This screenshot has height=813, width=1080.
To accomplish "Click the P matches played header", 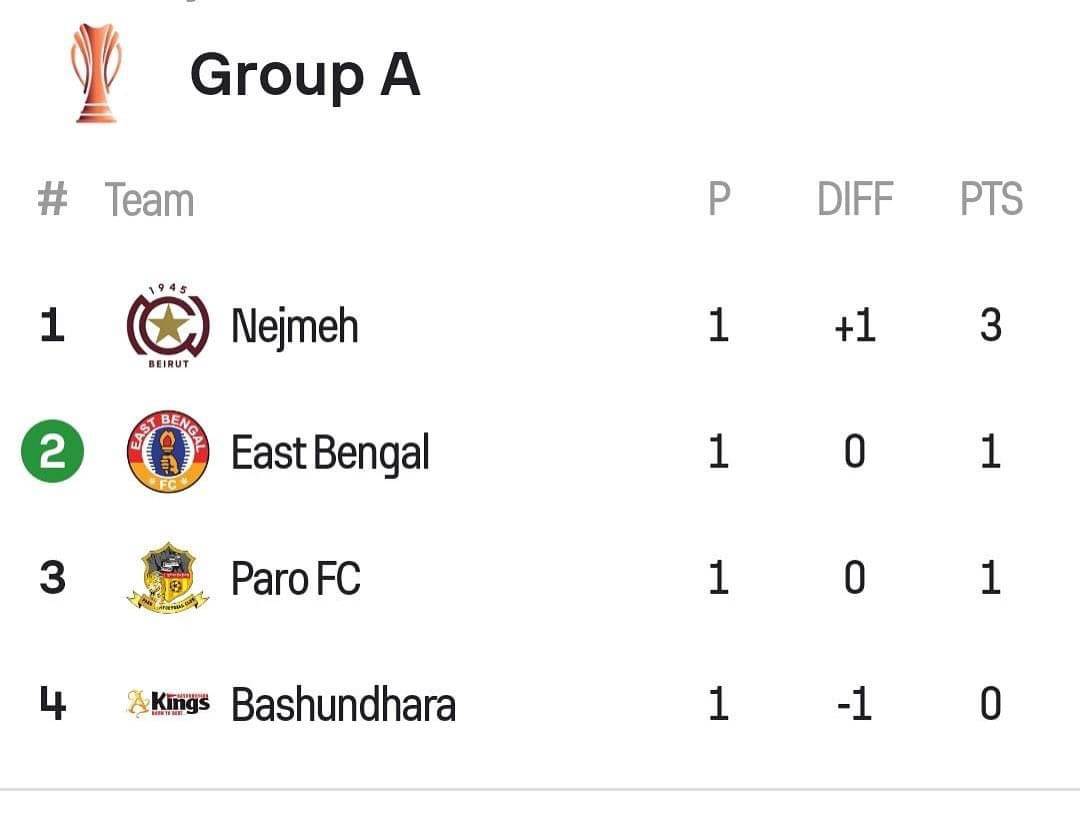I will [x=719, y=200].
